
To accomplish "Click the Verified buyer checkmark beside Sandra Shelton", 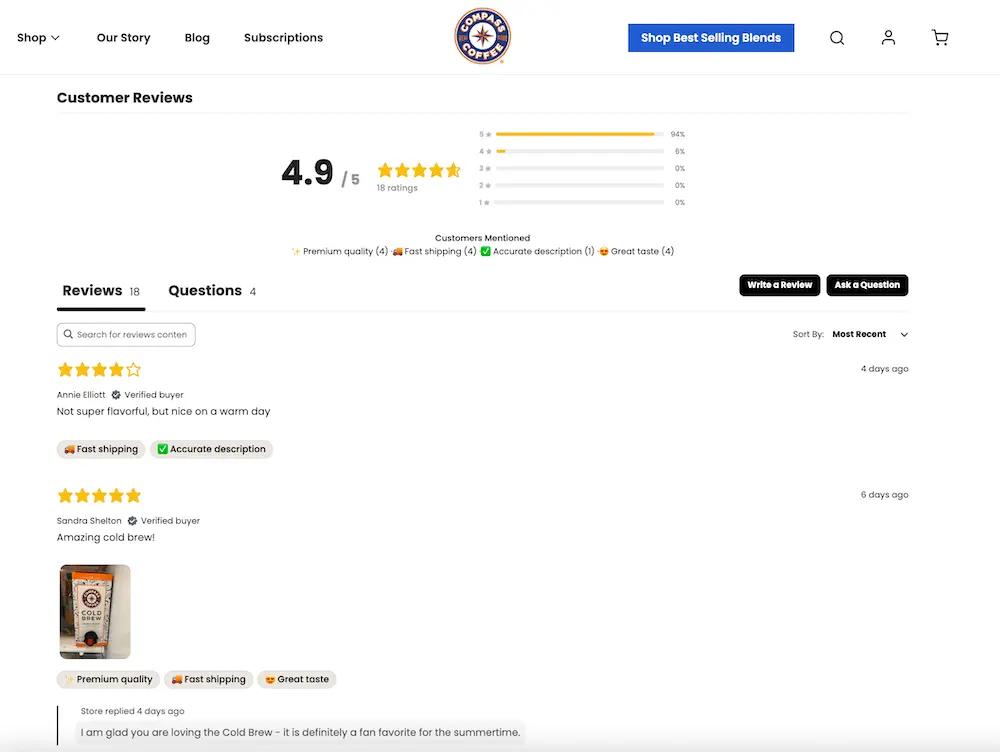I will click(131, 520).
